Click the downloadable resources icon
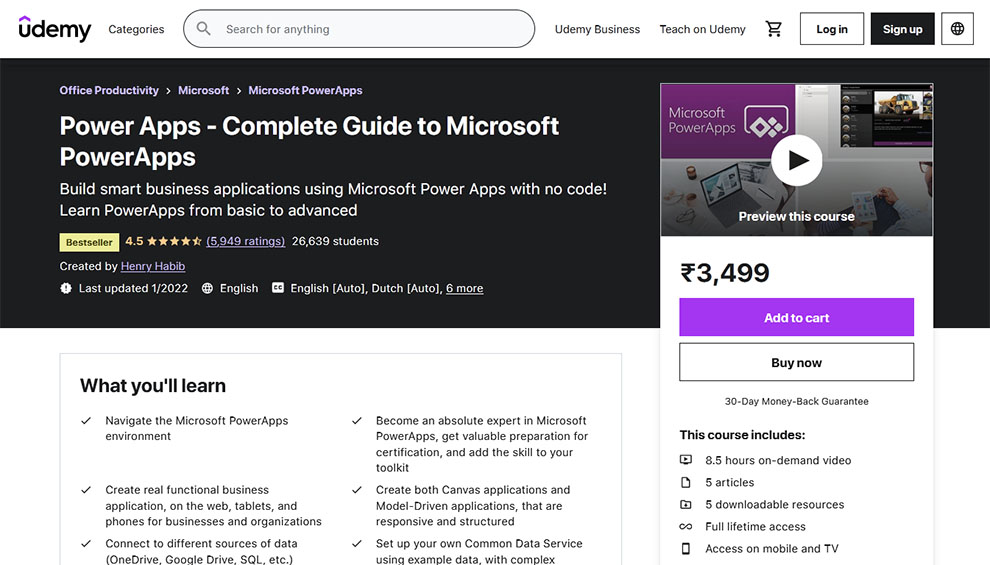 click(x=686, y=504)
